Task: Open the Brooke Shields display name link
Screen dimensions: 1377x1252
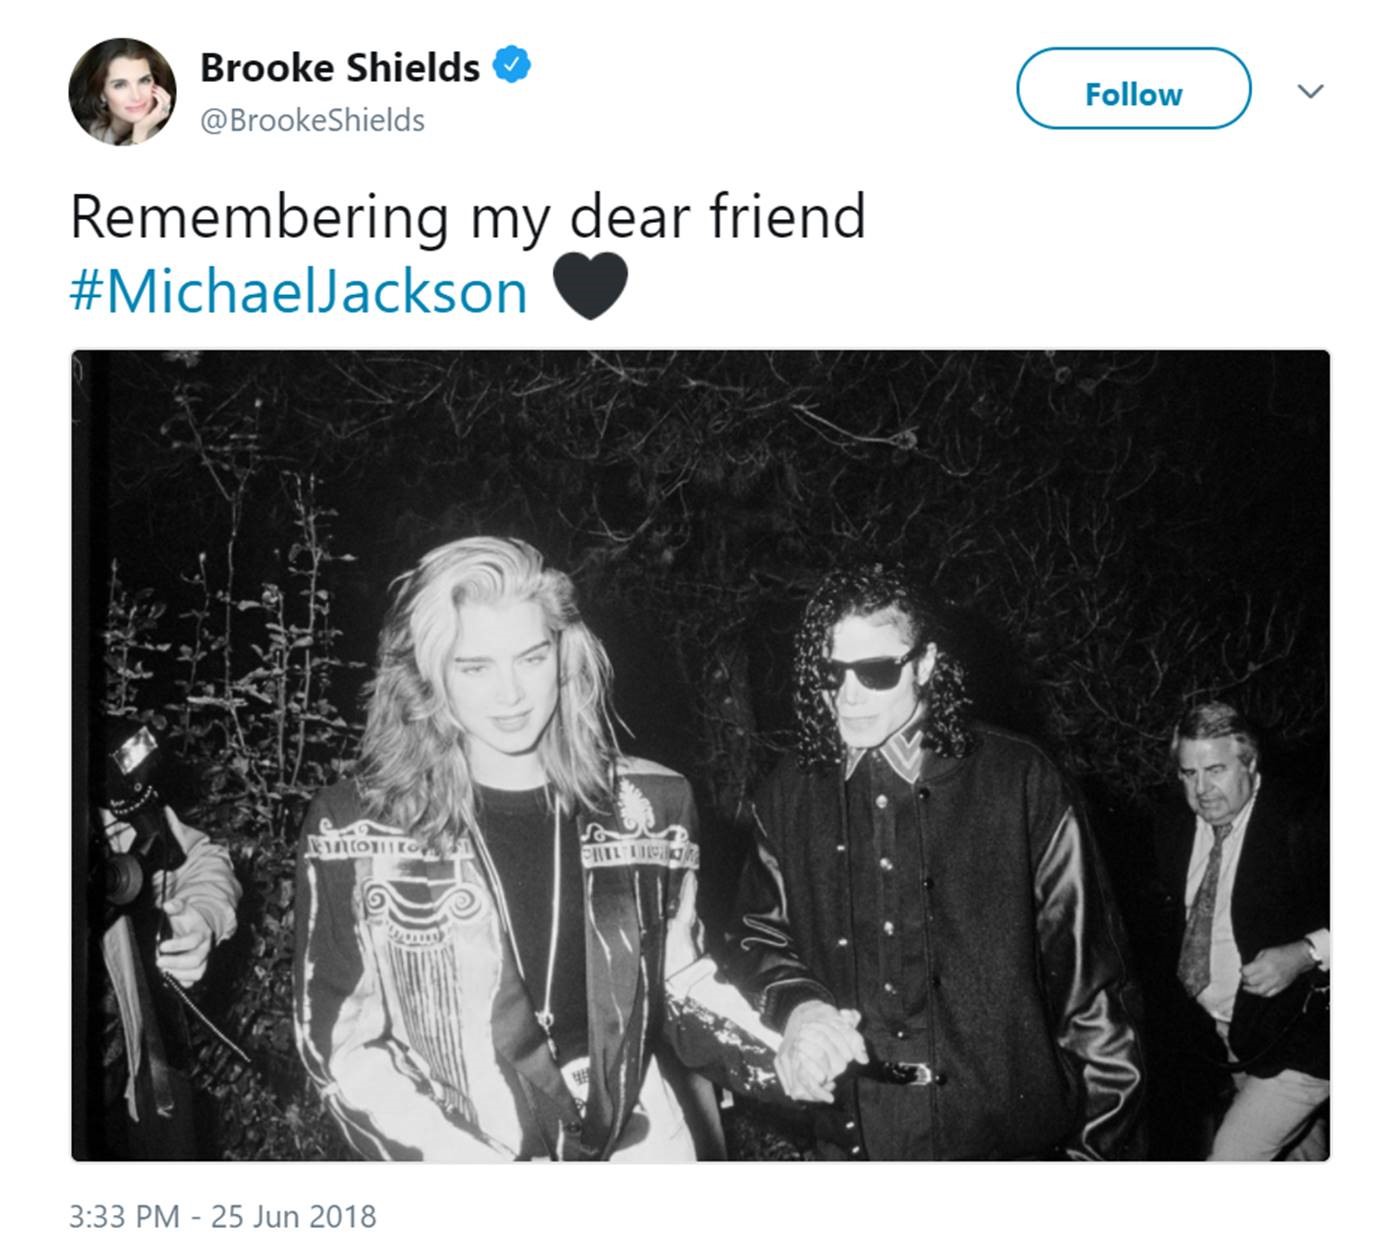Action: (x=340, y=67)
